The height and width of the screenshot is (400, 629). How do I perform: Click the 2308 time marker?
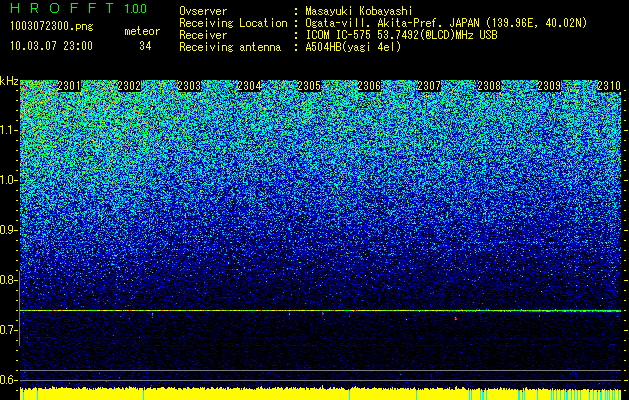(x=489, y=86)
